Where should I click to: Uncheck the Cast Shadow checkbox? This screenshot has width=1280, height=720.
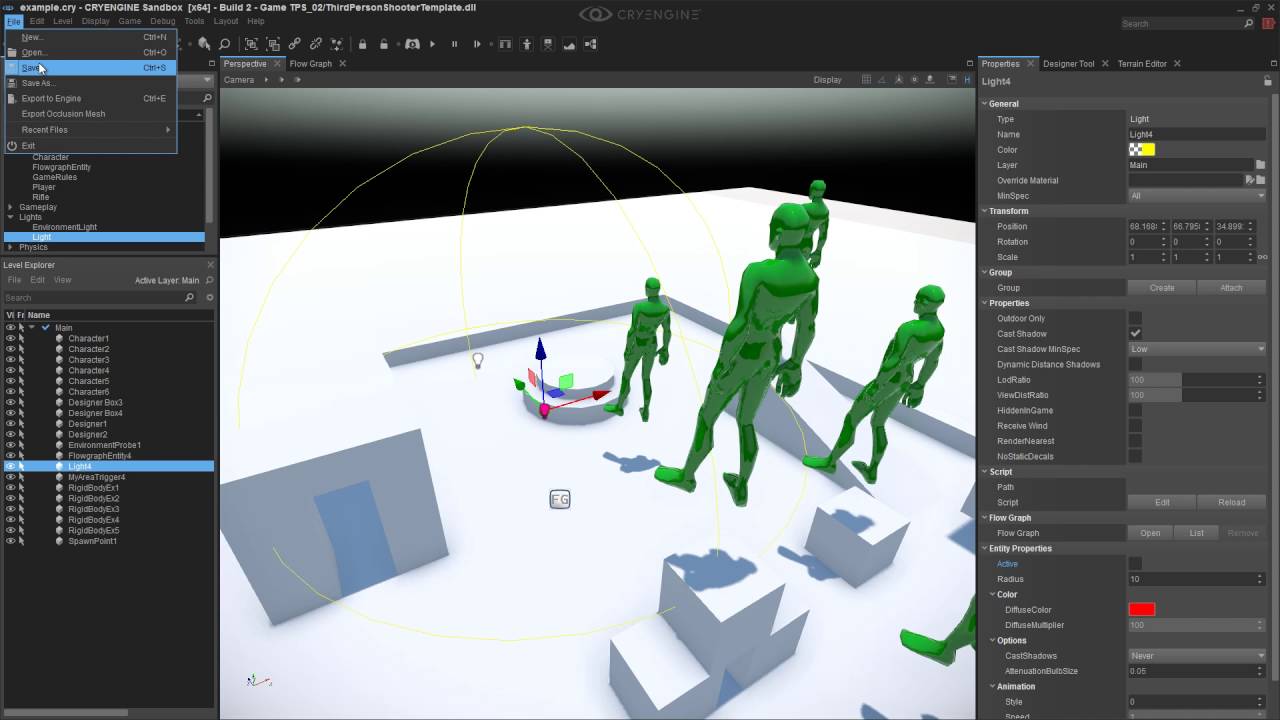tap(1135, 333)
